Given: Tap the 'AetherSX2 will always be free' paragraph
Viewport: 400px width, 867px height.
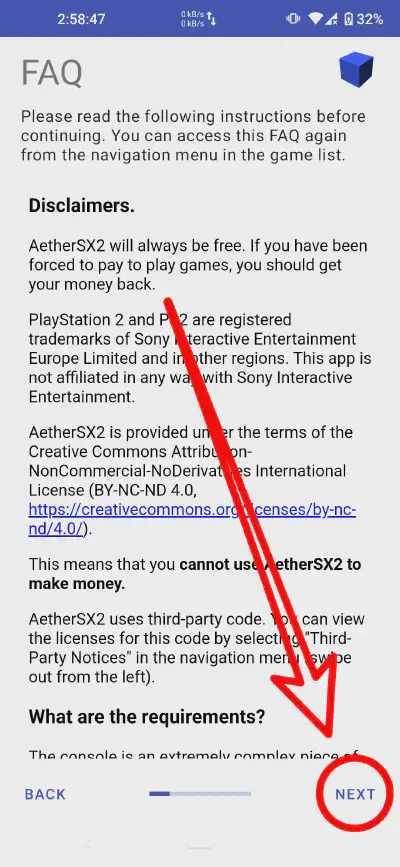Looking at the screenshot, I should [198, 264].
